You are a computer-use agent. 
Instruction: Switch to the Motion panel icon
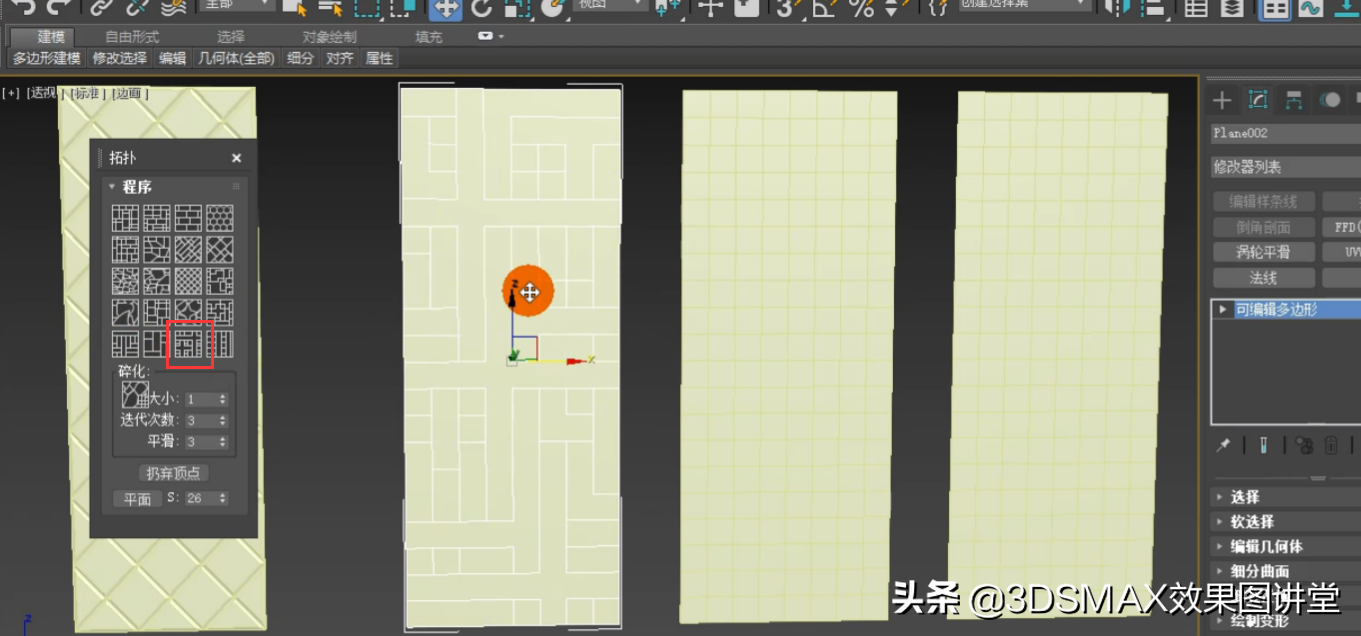(1330, 99)
